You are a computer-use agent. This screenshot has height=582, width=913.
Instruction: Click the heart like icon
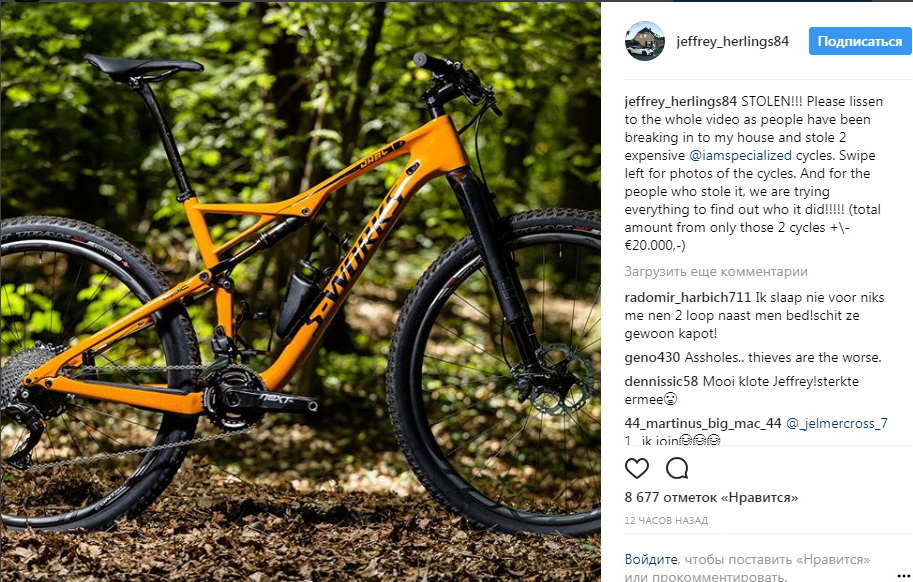point(636,468)
